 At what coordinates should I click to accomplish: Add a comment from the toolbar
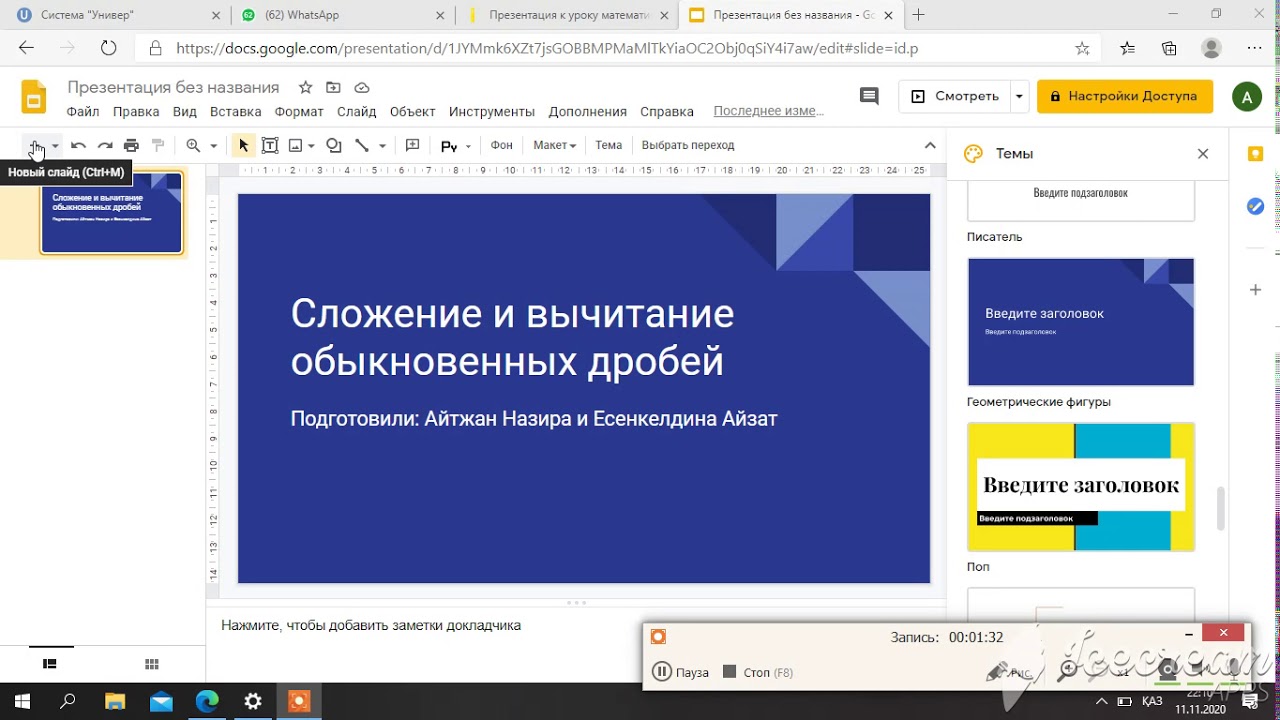412,146
